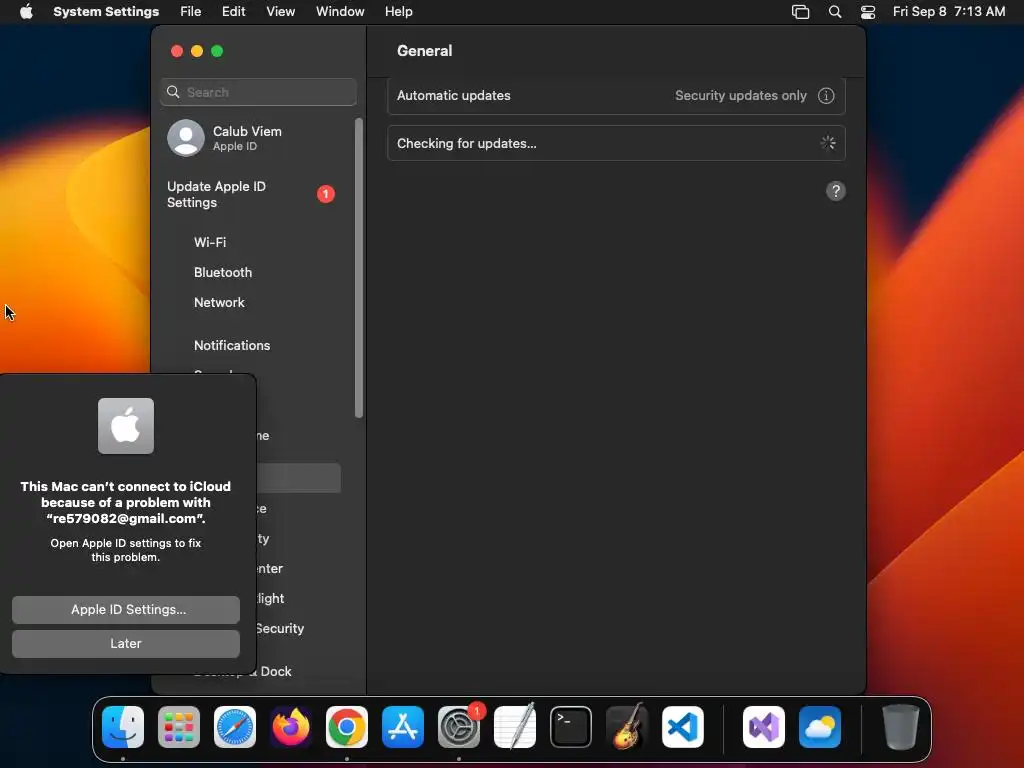Click Apple ID Settings... button

tap(126, 609)
